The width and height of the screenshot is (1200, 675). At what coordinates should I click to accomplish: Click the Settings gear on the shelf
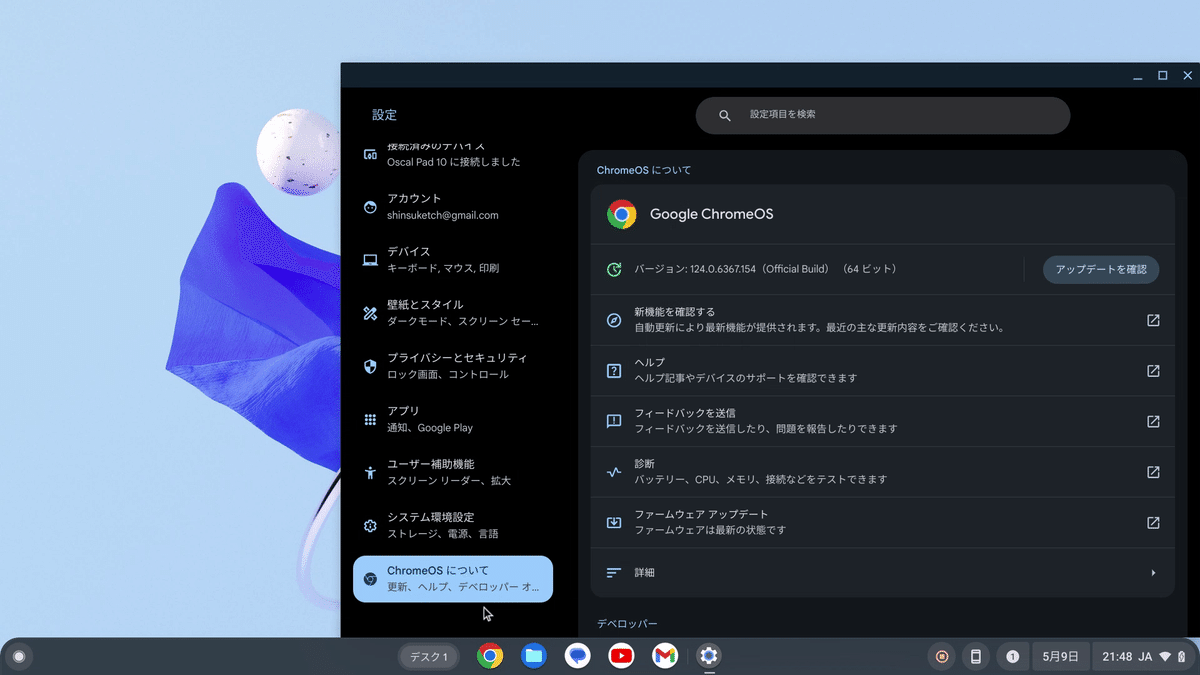[709, 656]
